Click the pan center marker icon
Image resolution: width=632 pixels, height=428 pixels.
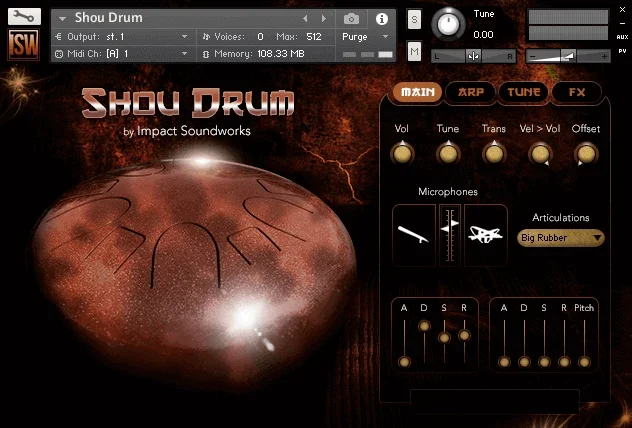click(x=473, y=56)
